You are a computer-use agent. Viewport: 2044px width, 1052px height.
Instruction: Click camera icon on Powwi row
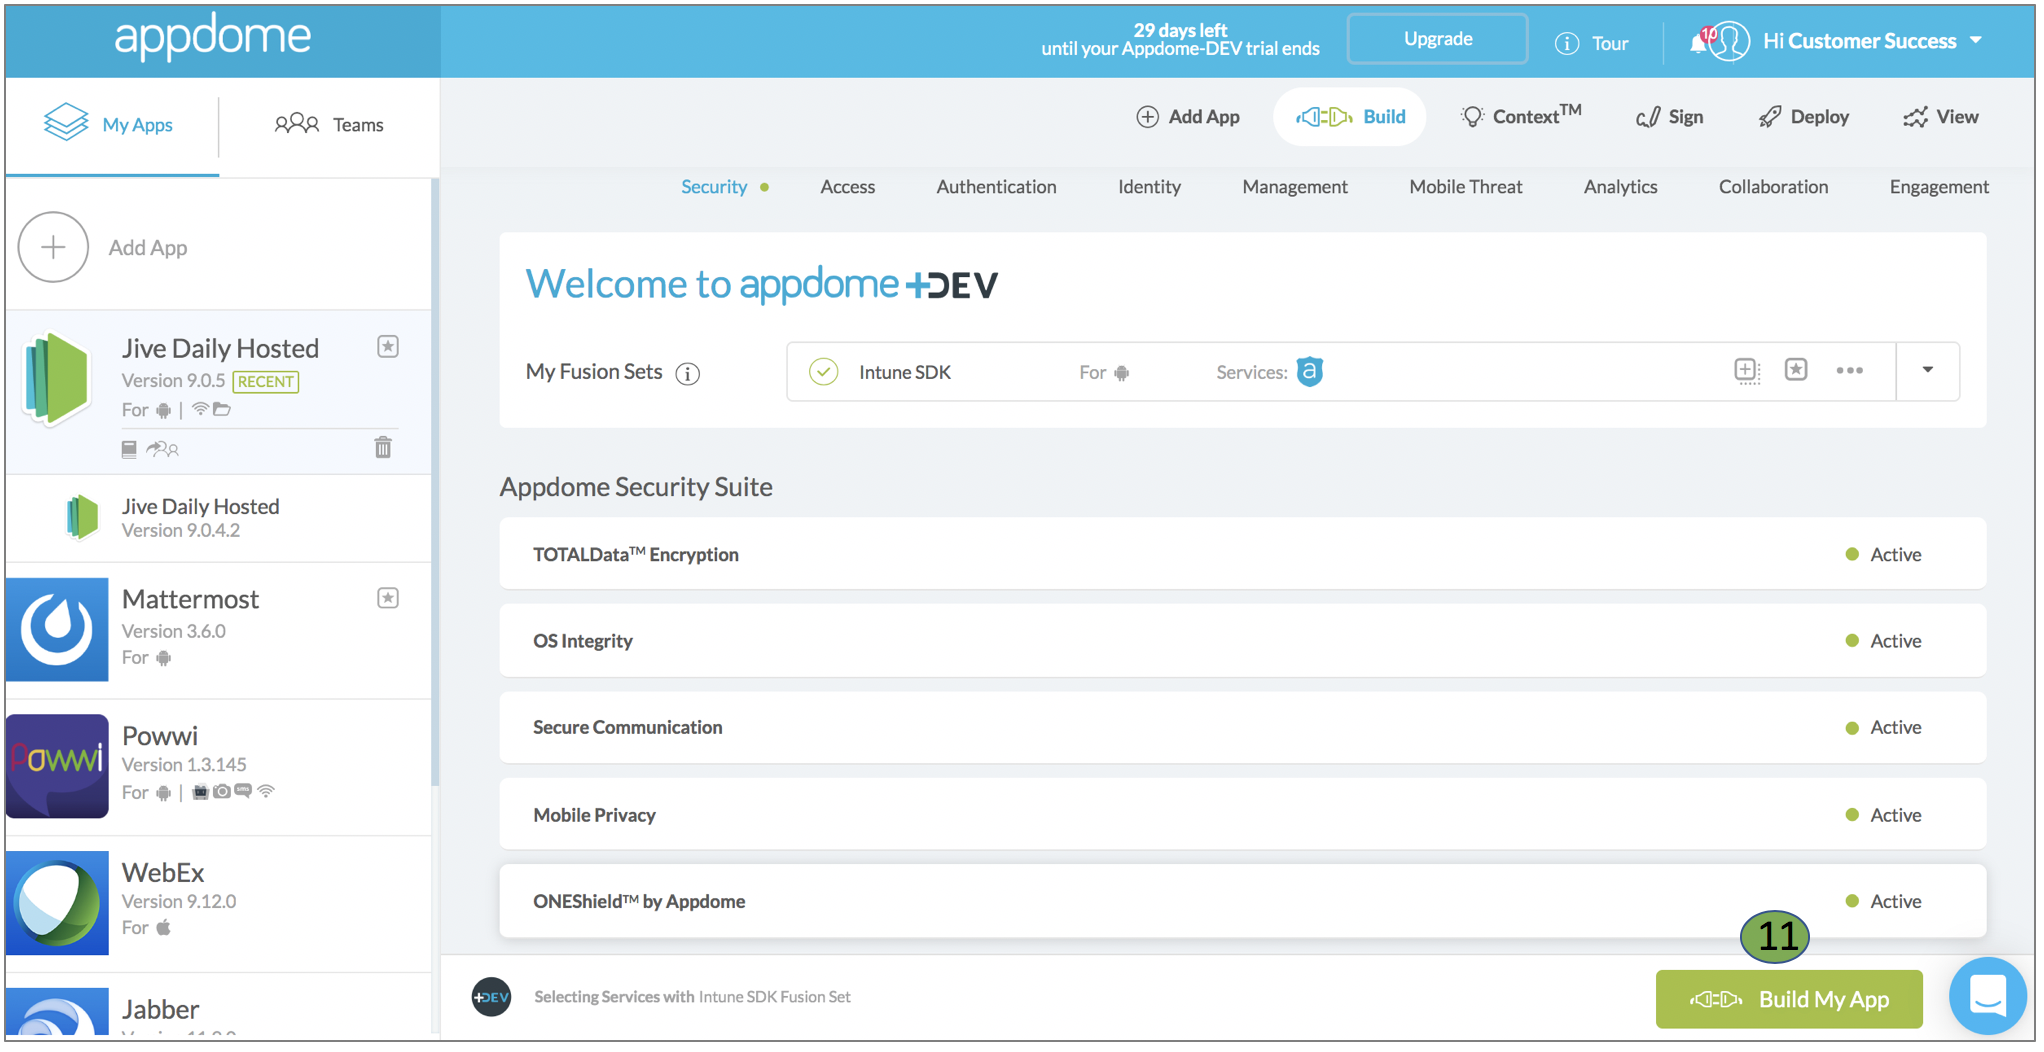(x=222, y=791)
